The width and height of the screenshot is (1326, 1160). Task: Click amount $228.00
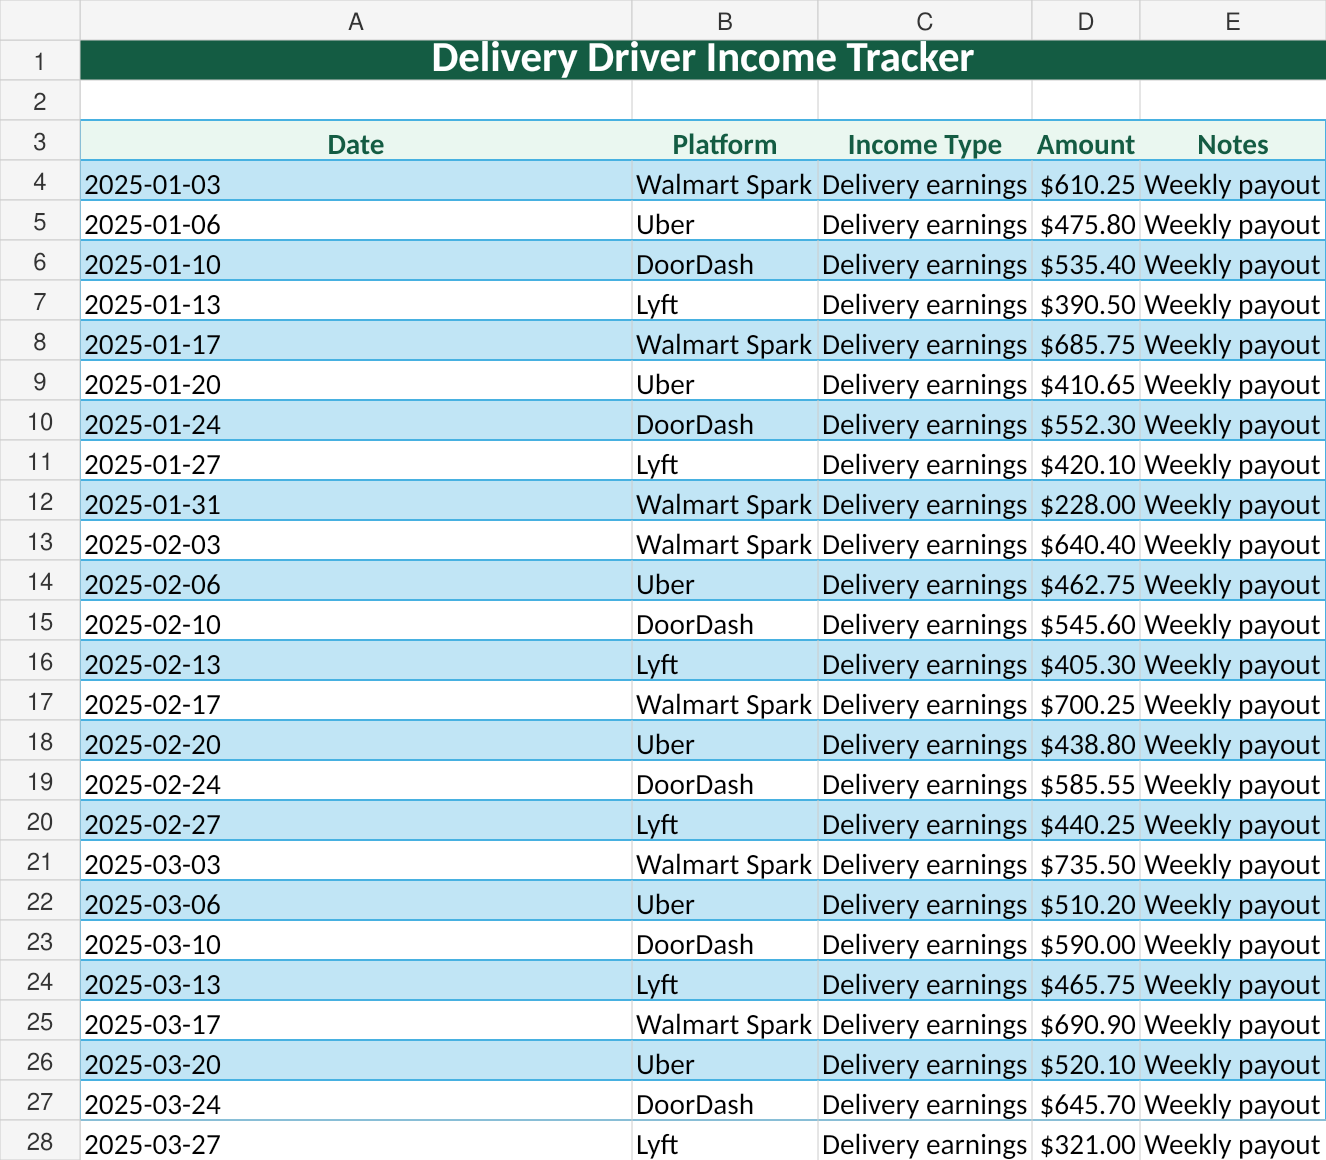coord(1086,501)
